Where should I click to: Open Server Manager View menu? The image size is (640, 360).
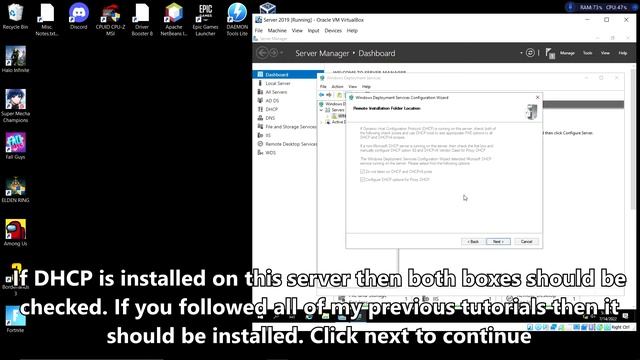point(605,53)
